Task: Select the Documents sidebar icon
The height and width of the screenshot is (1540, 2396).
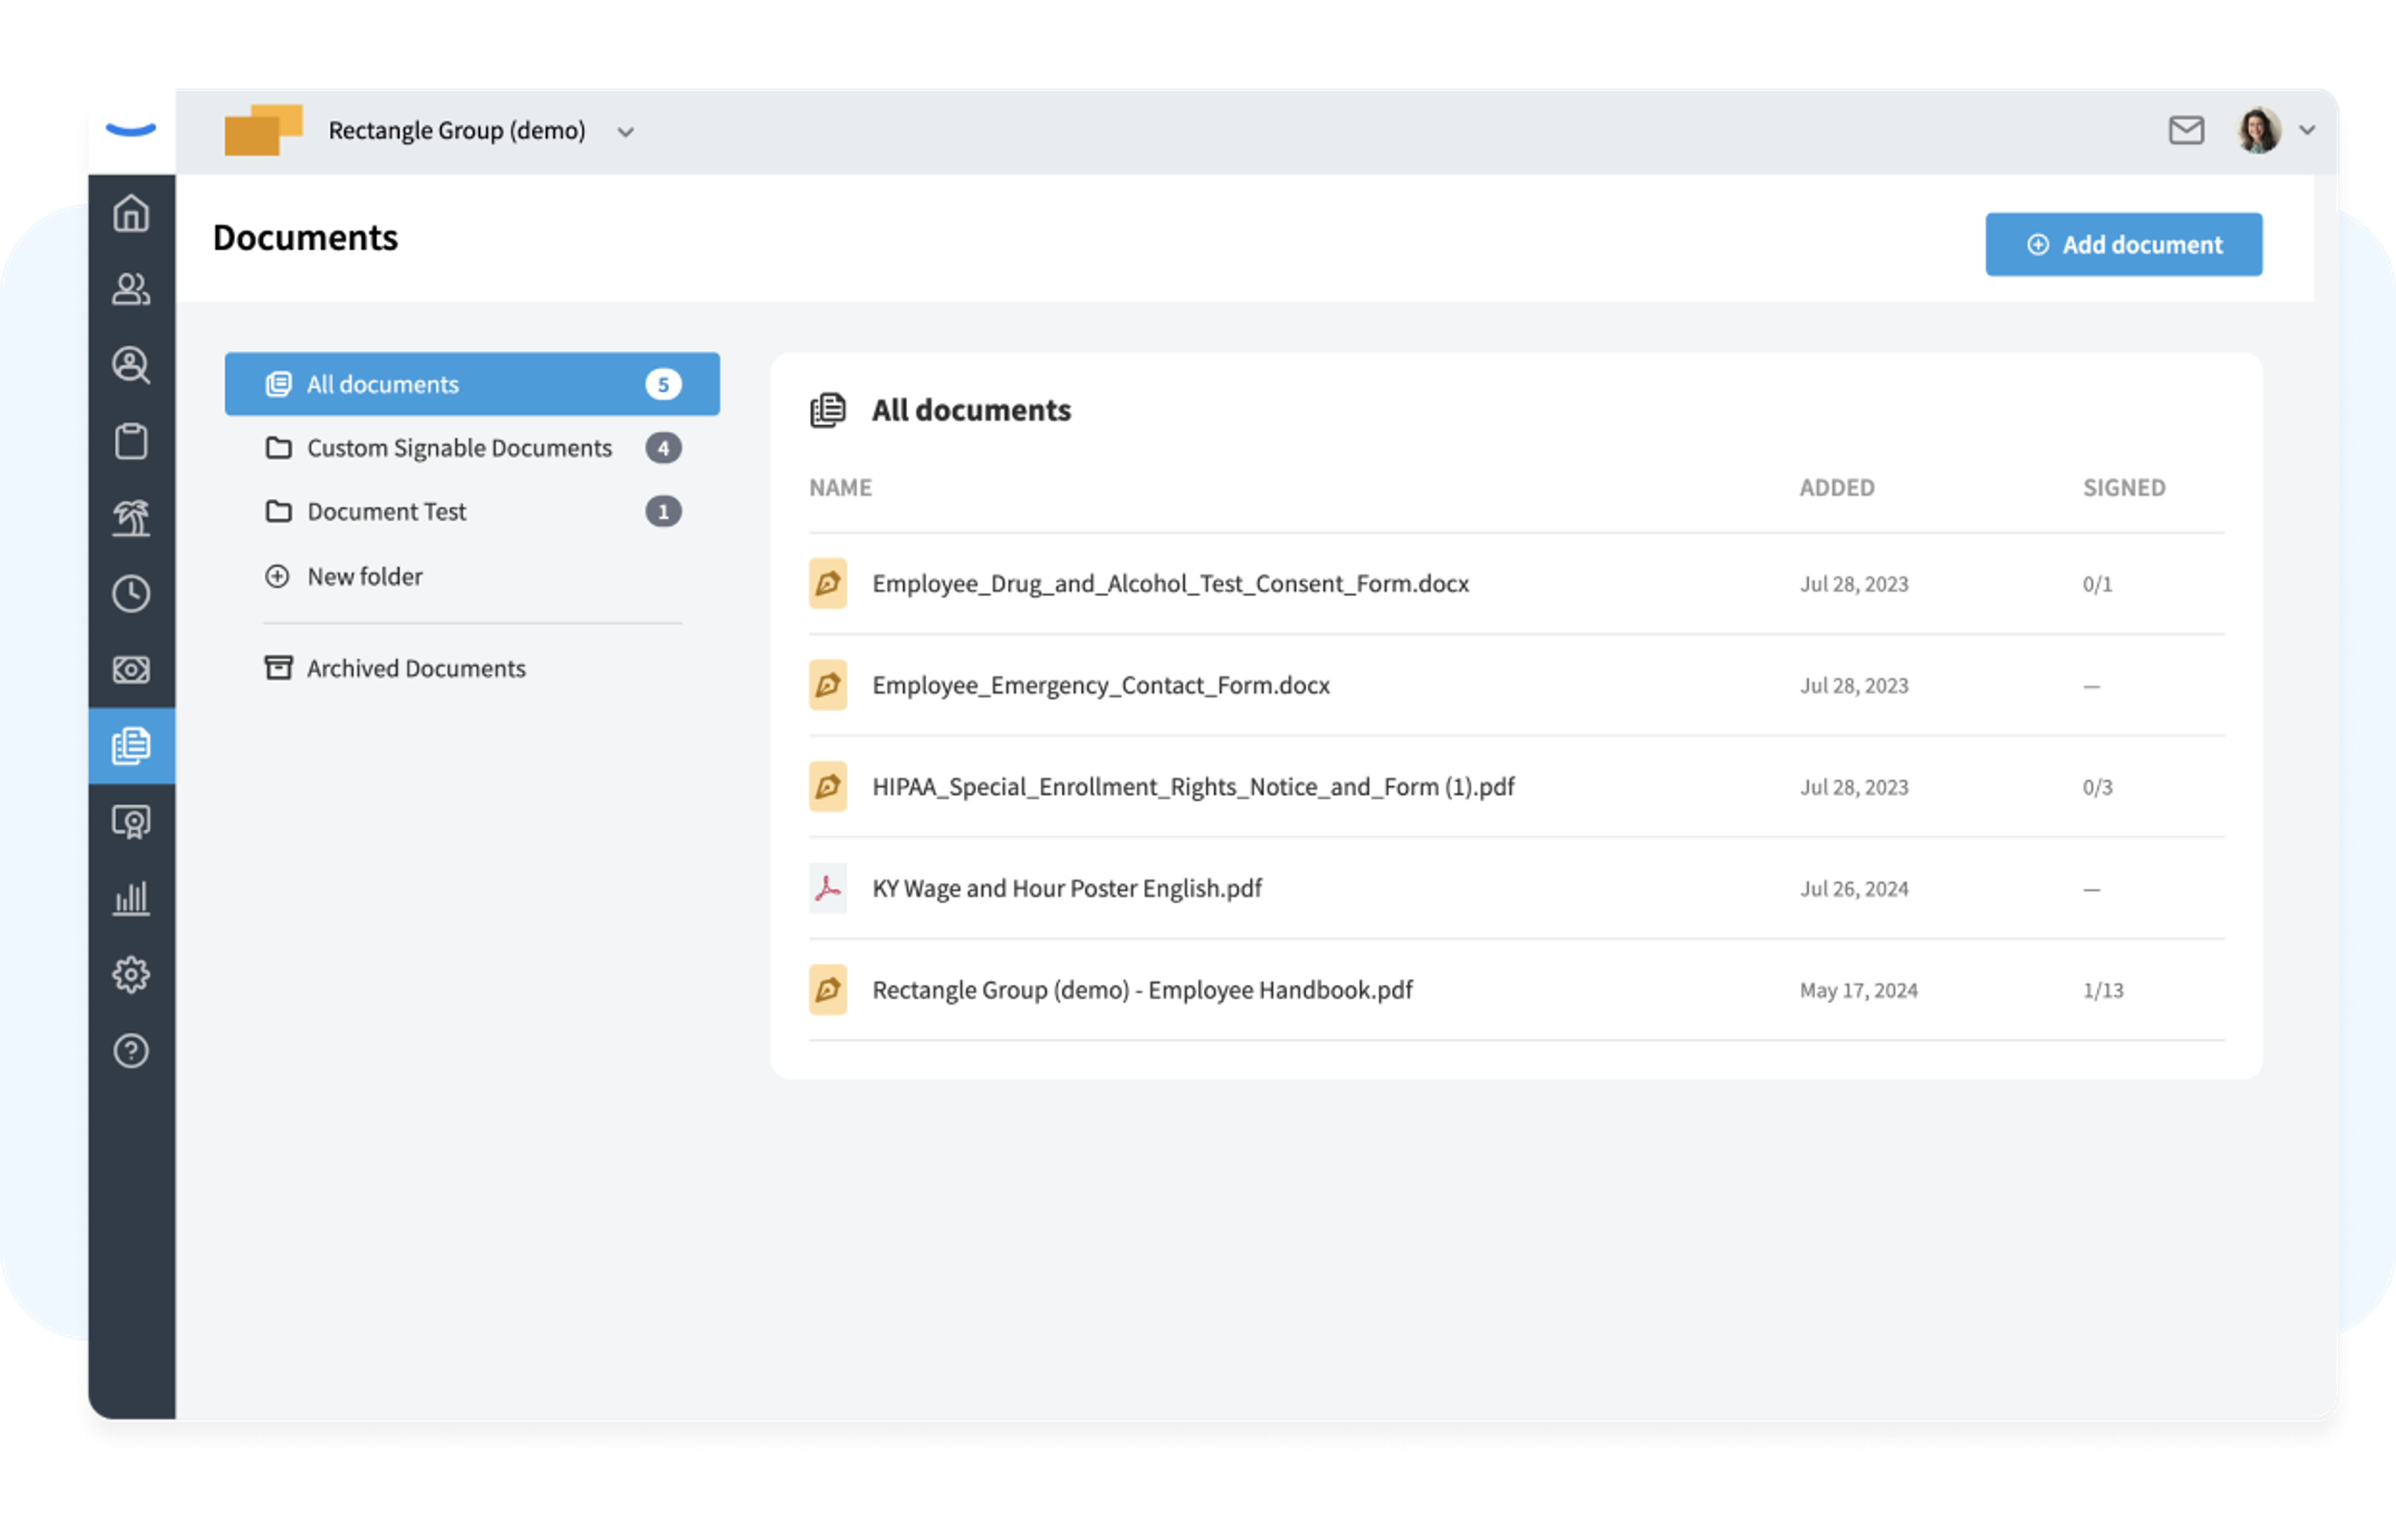Action: (131, 746)
